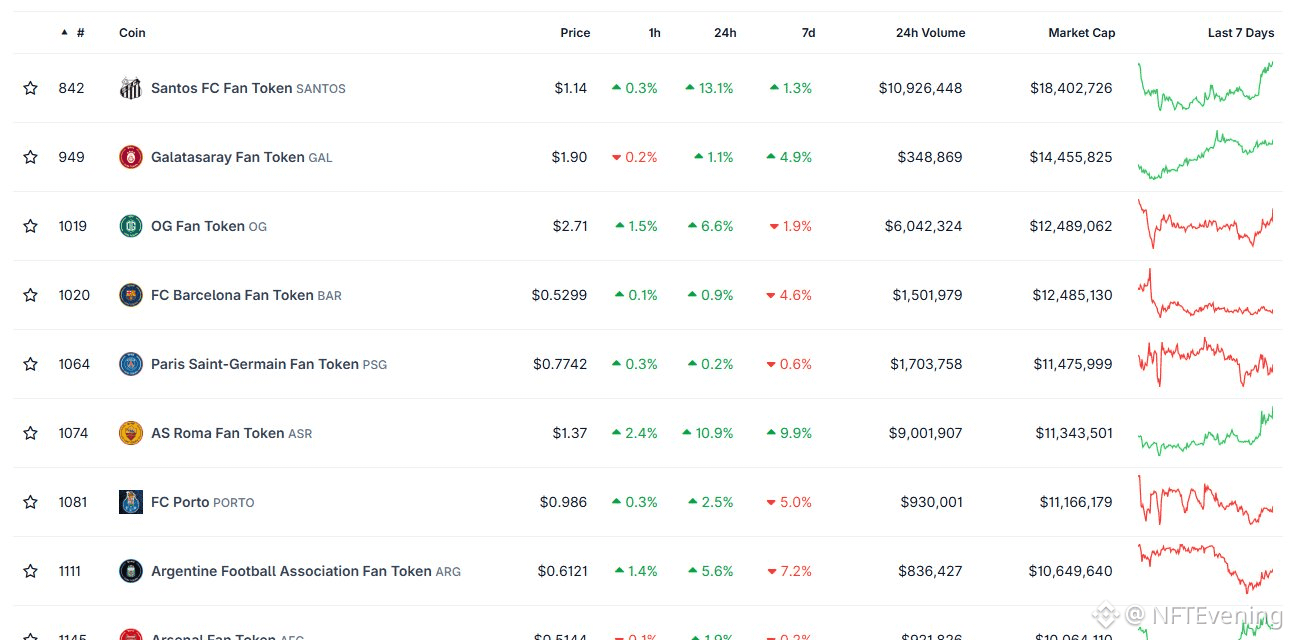Click FC Porto crest icon
This screenshot has height=640, width=1291.
point(131,502)
